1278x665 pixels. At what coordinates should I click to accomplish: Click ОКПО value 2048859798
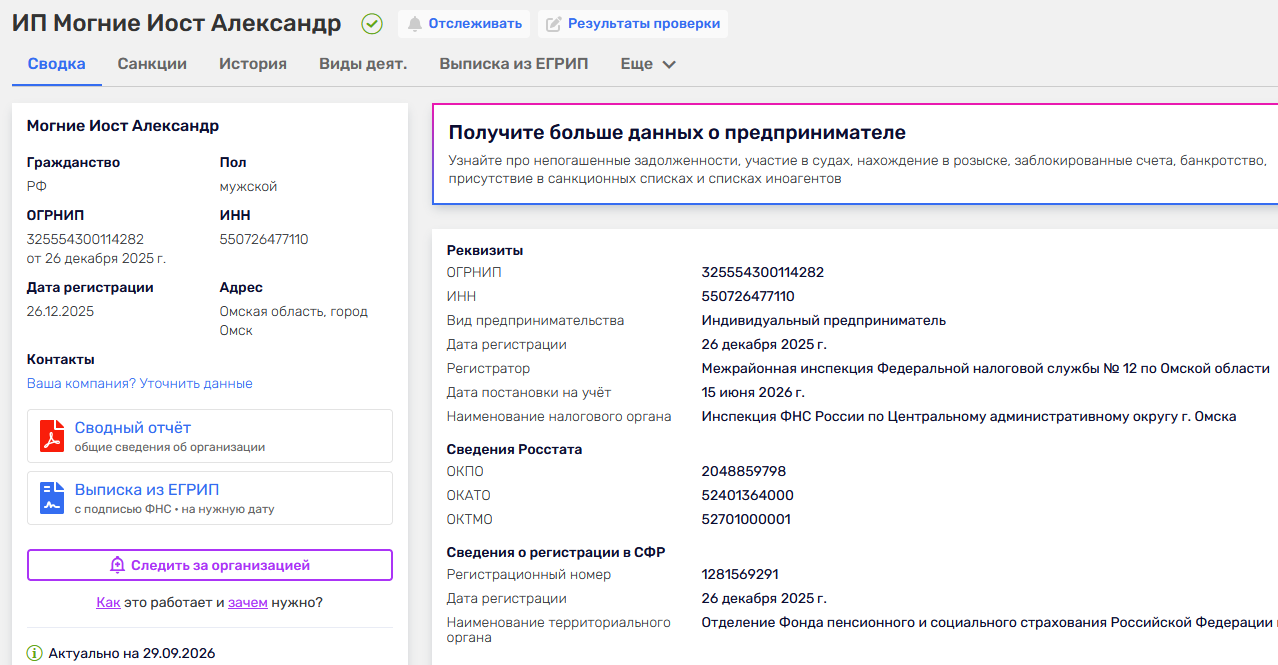[x=744, y=471]
